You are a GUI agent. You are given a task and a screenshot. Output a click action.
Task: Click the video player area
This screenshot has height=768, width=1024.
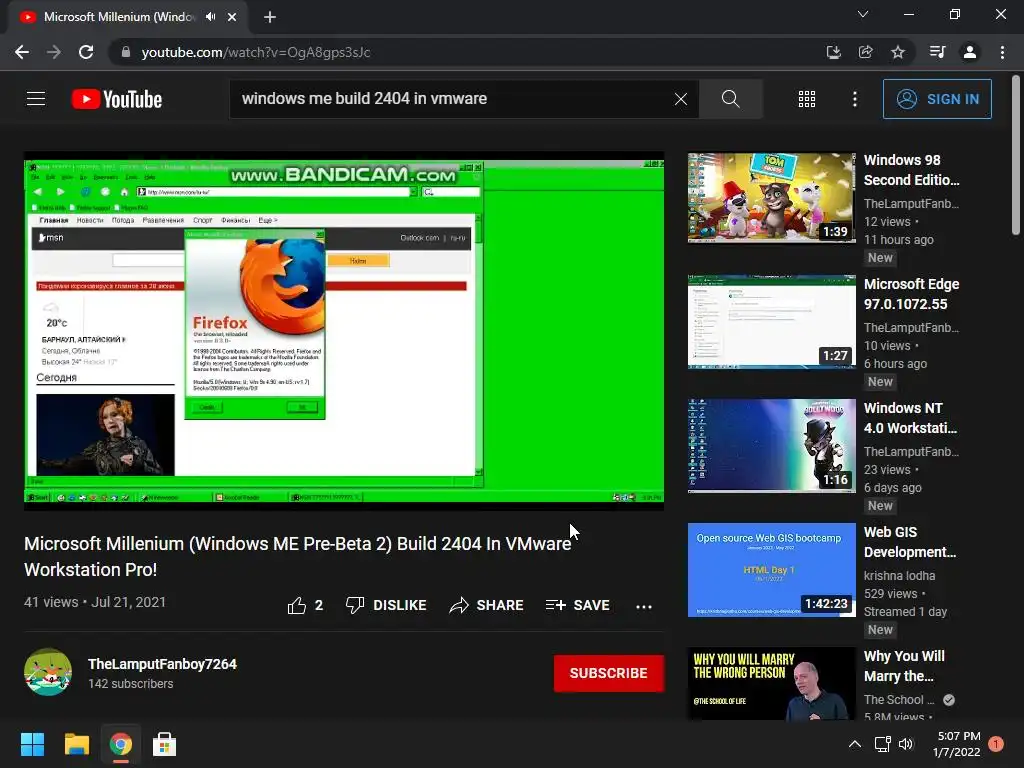click(x=344, y=331)
